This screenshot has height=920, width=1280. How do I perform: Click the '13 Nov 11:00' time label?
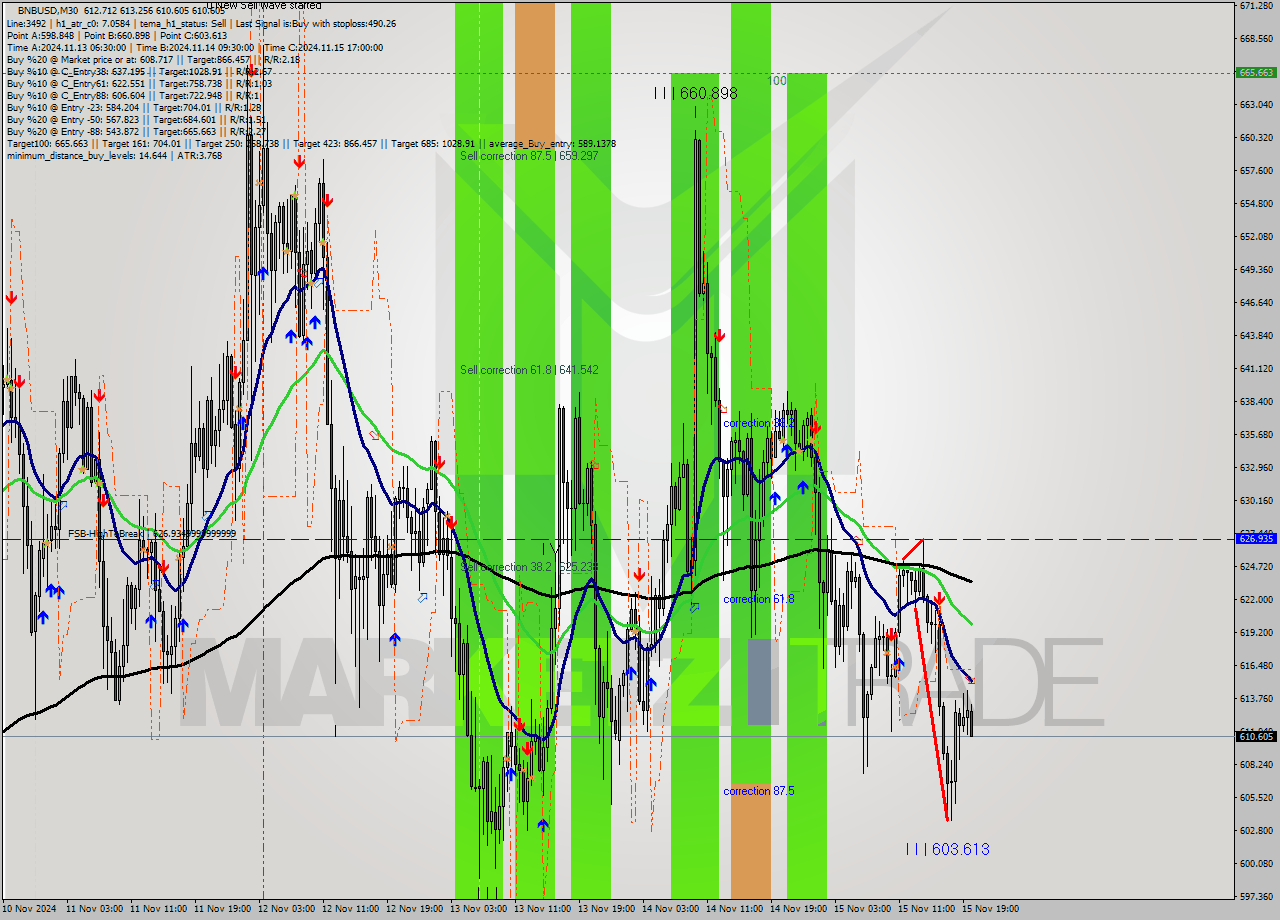pos(542,909)
